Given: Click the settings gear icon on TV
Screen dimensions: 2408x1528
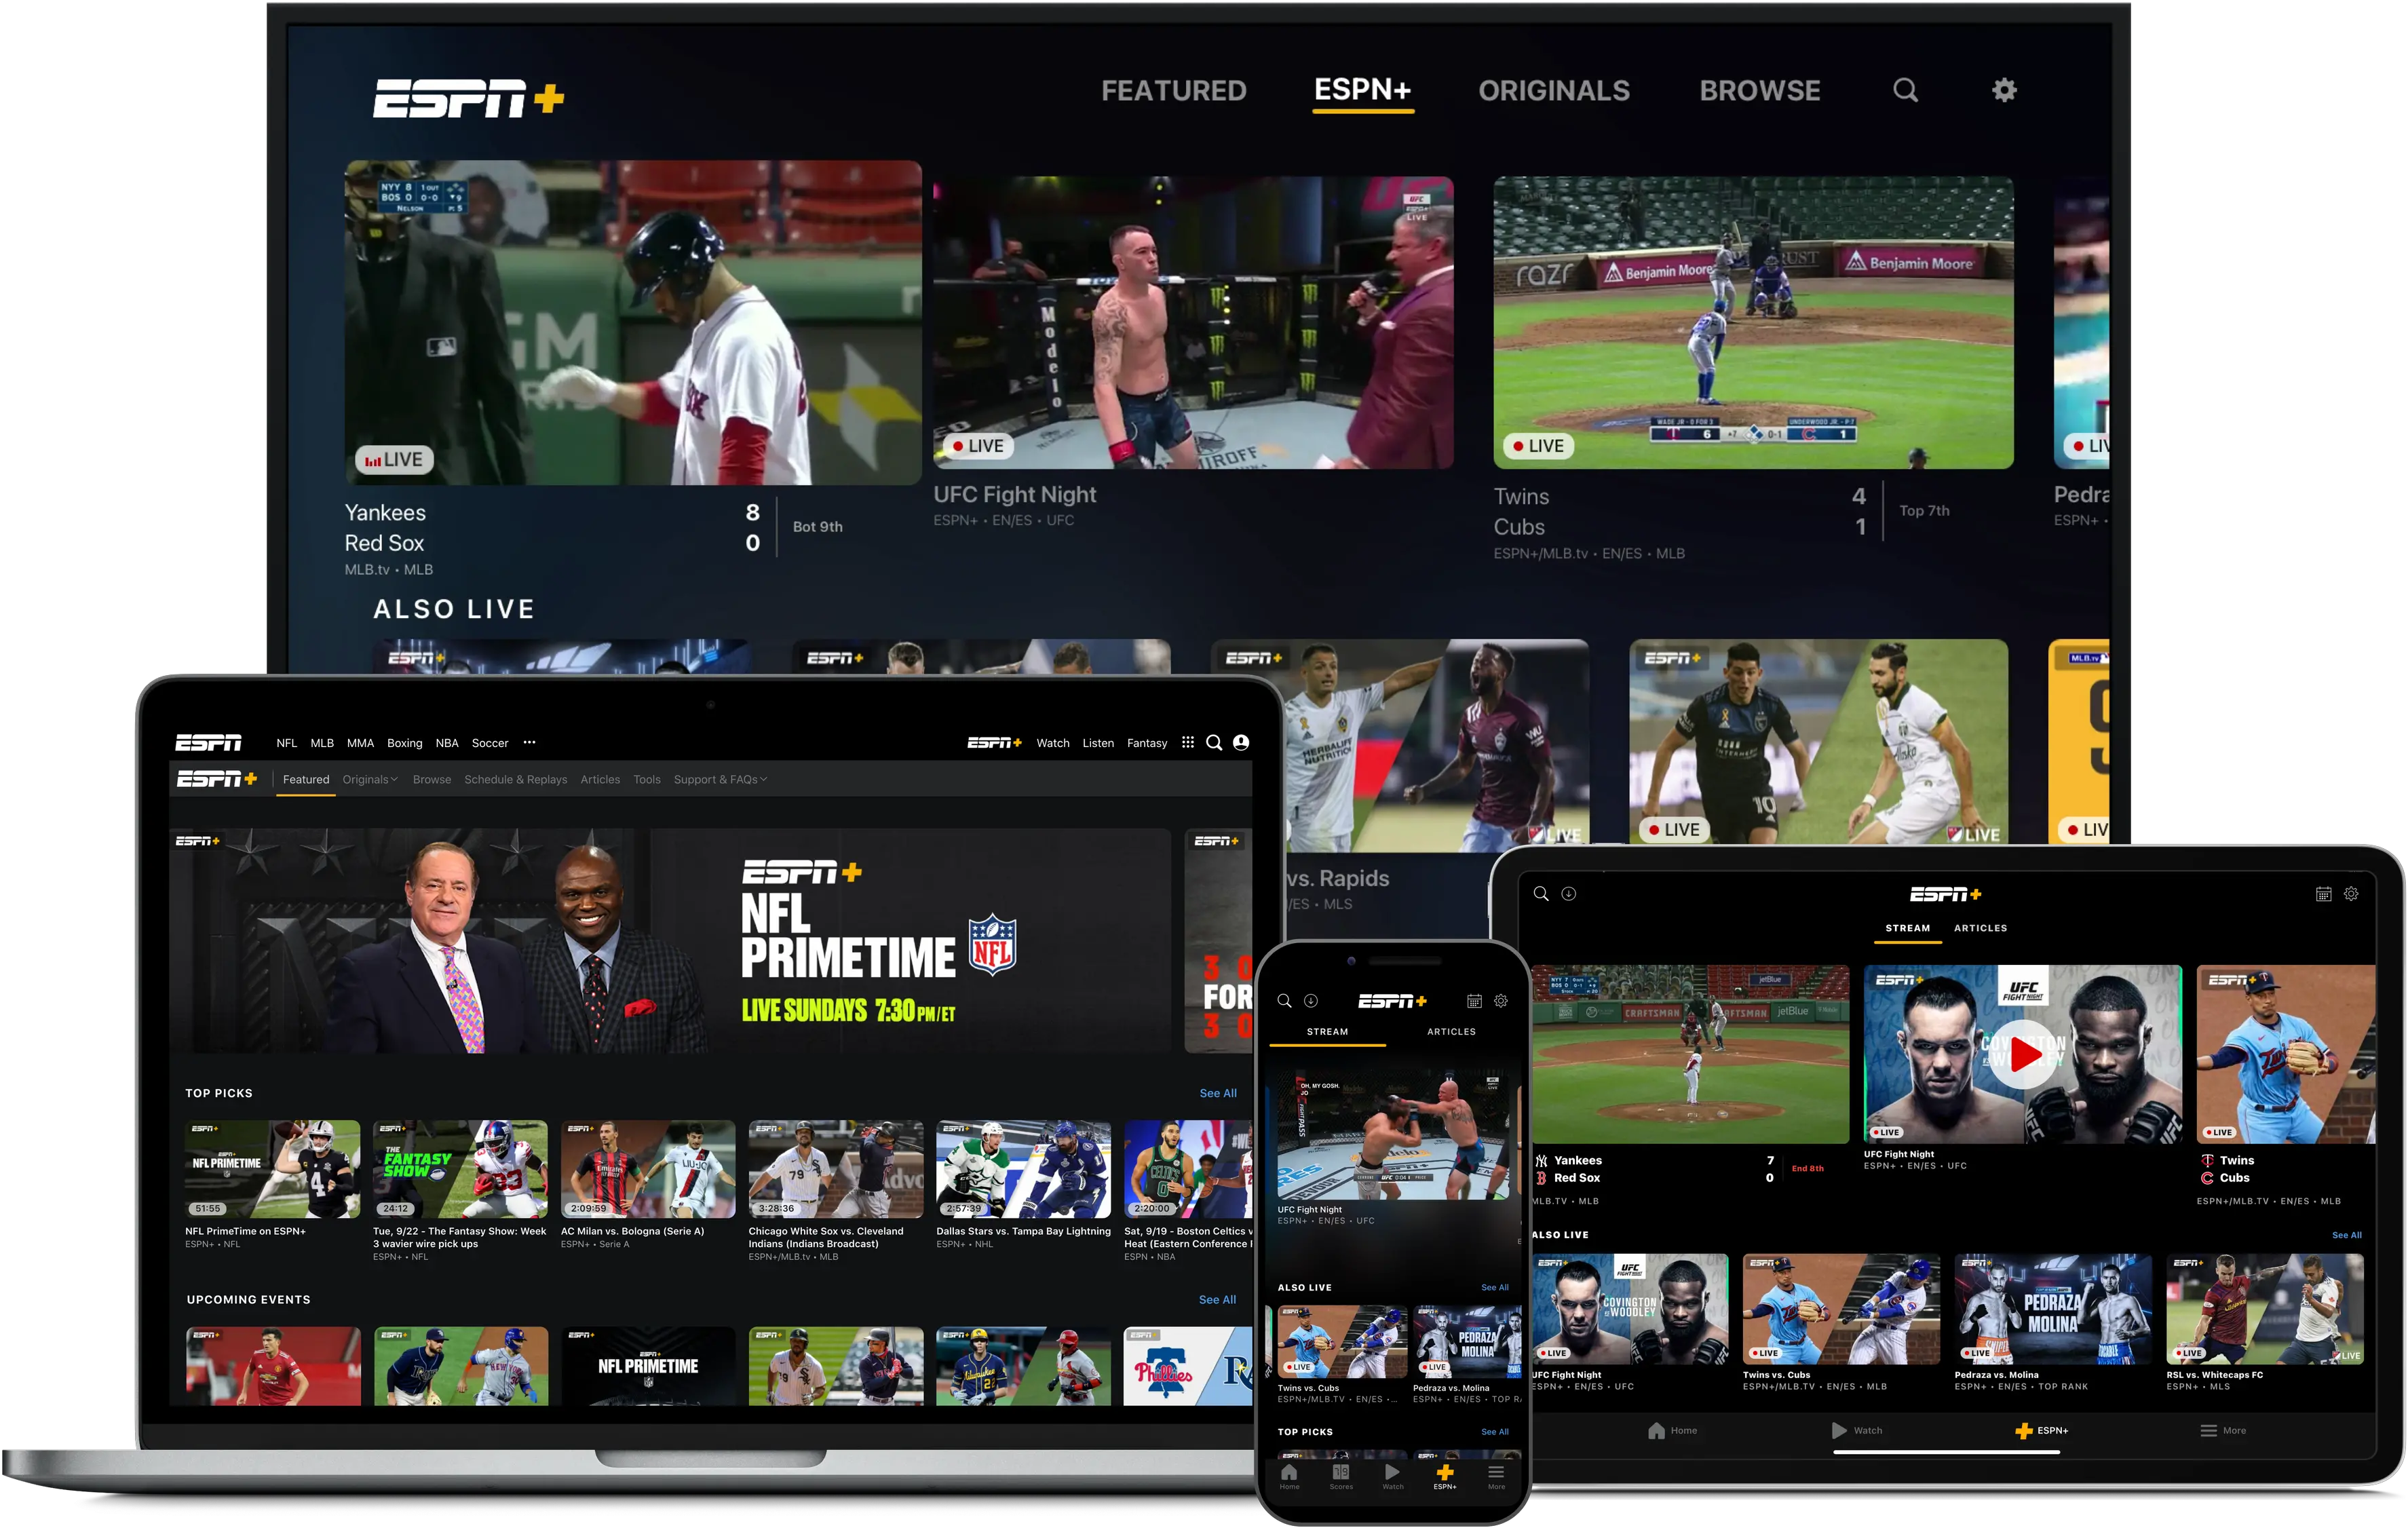Looking at the screenshot, I should pos(2001,91).
